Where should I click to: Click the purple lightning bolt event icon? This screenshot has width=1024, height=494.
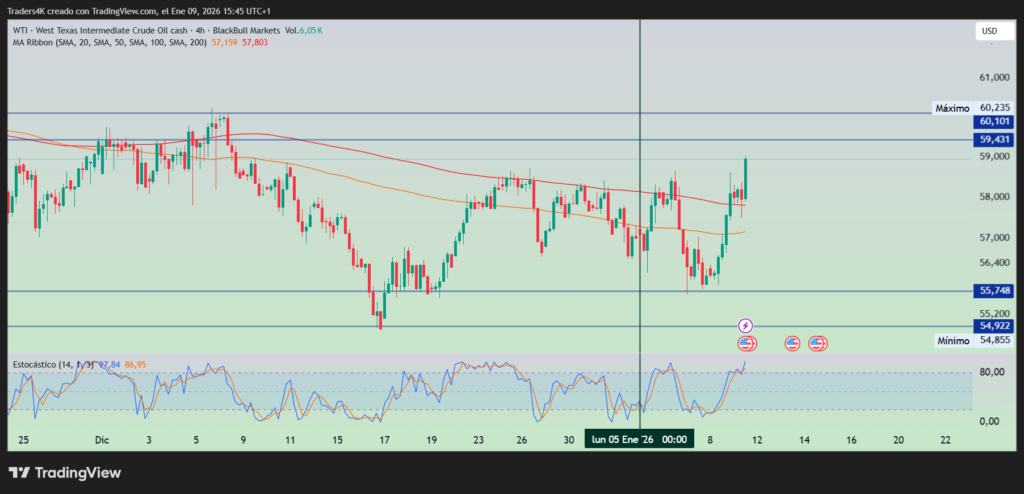click(745, 326)
